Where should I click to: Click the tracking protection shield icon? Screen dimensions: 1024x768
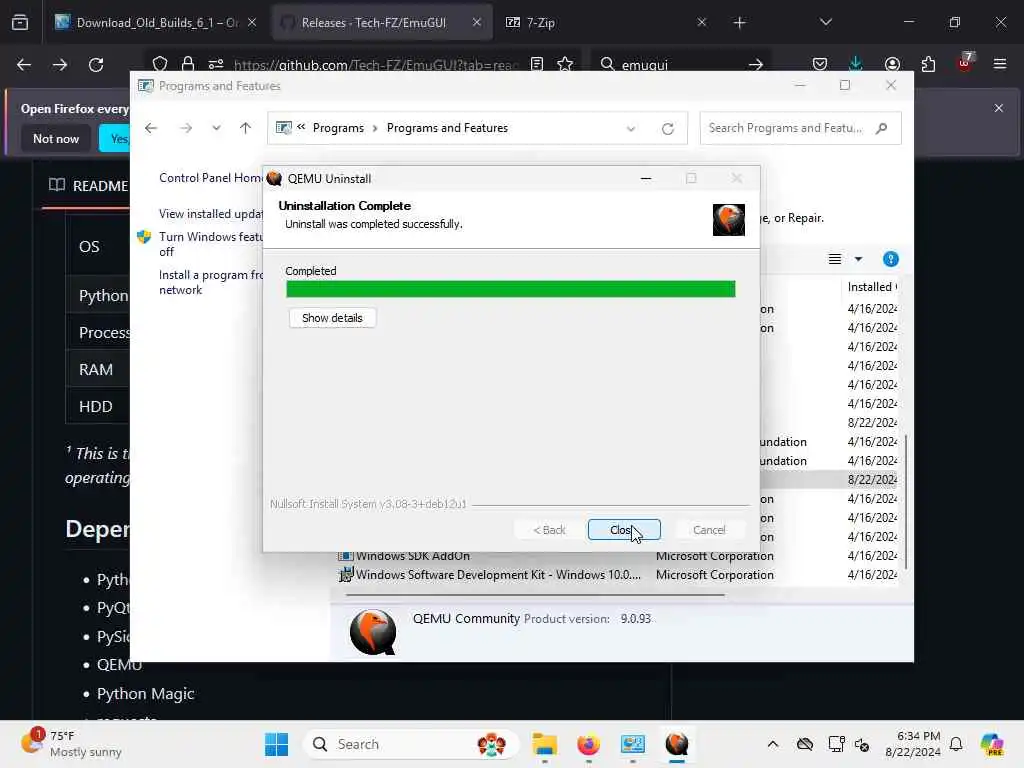click(x=160, y=64)
